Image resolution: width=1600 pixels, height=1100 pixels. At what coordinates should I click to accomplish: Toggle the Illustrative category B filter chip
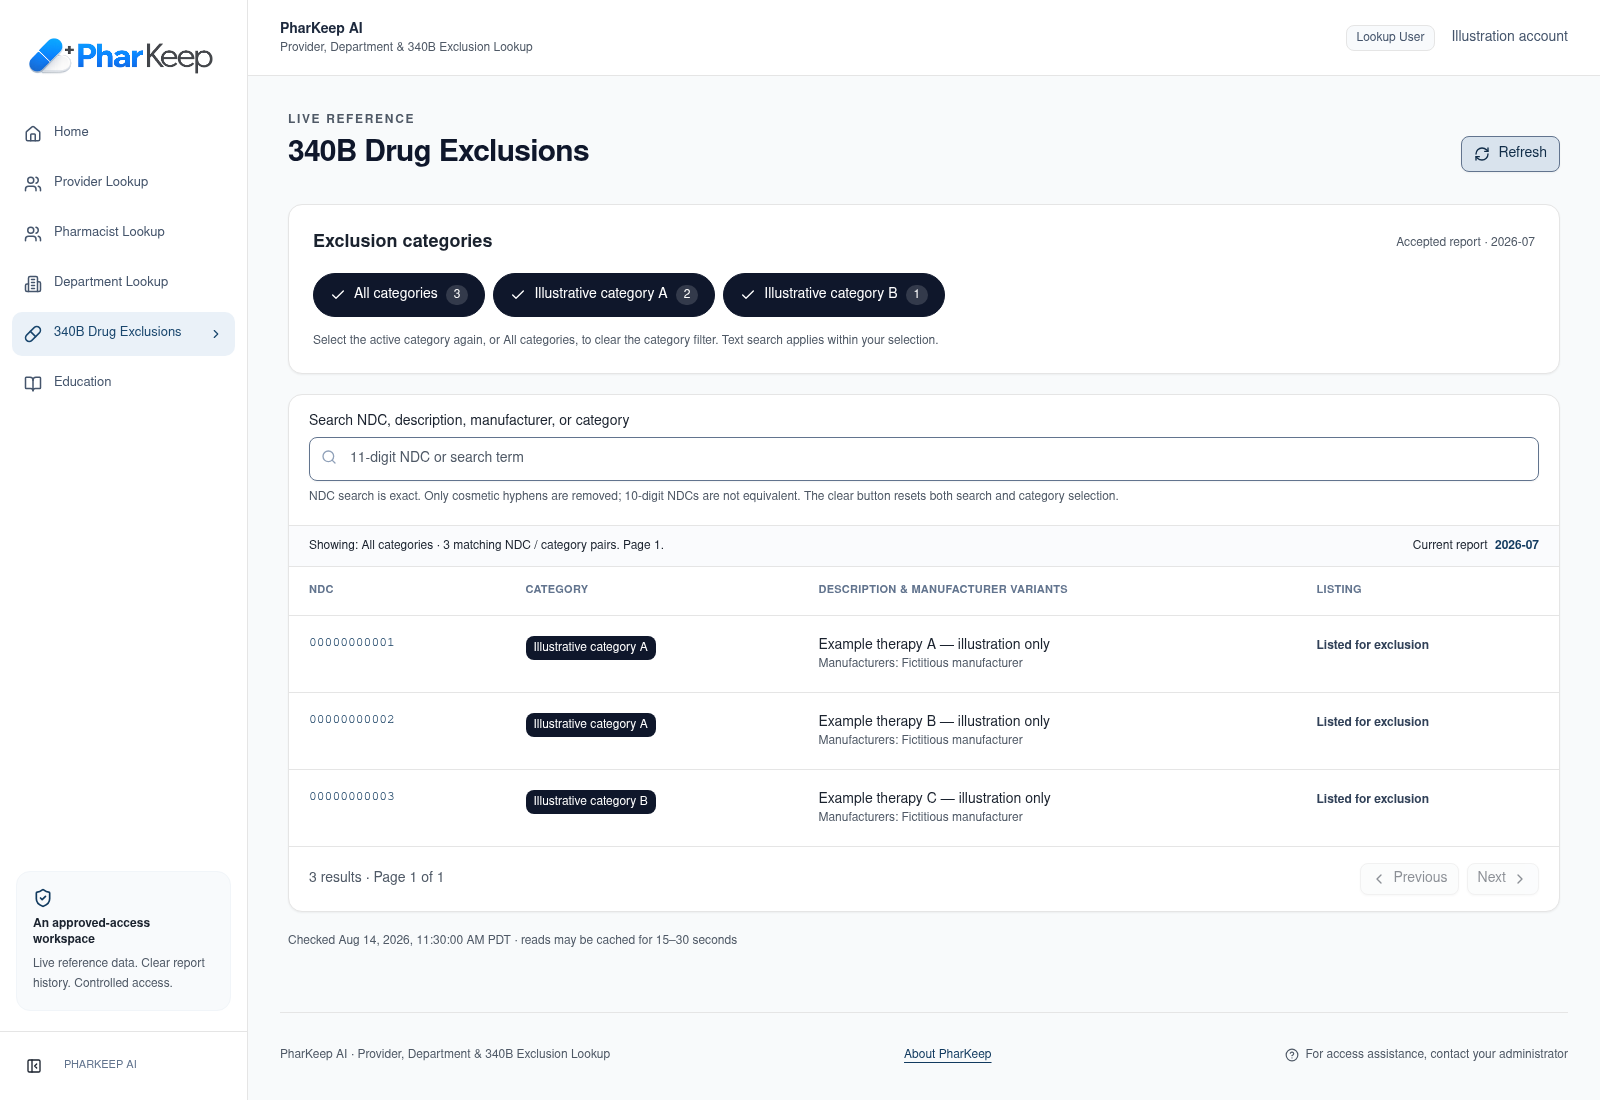[834, 294]
